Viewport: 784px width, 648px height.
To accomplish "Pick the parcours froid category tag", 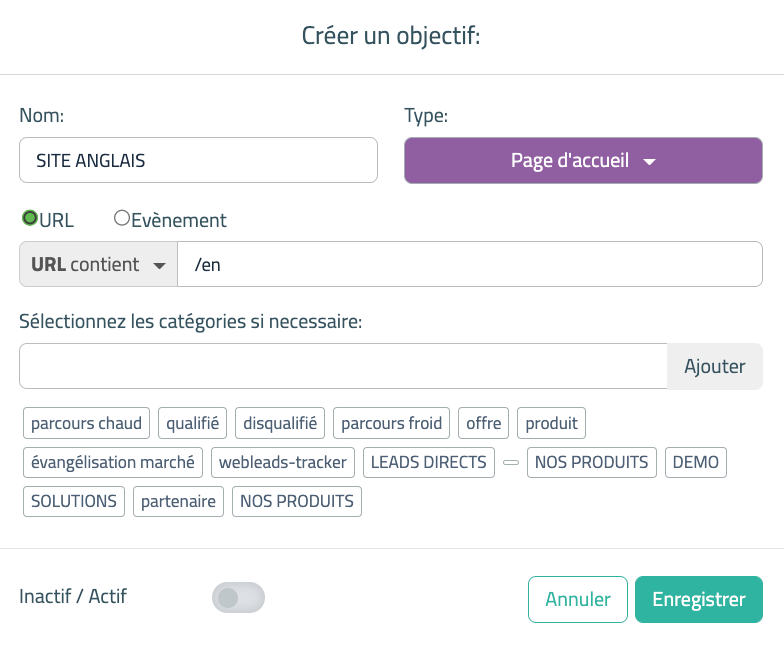I will (391, 423).
